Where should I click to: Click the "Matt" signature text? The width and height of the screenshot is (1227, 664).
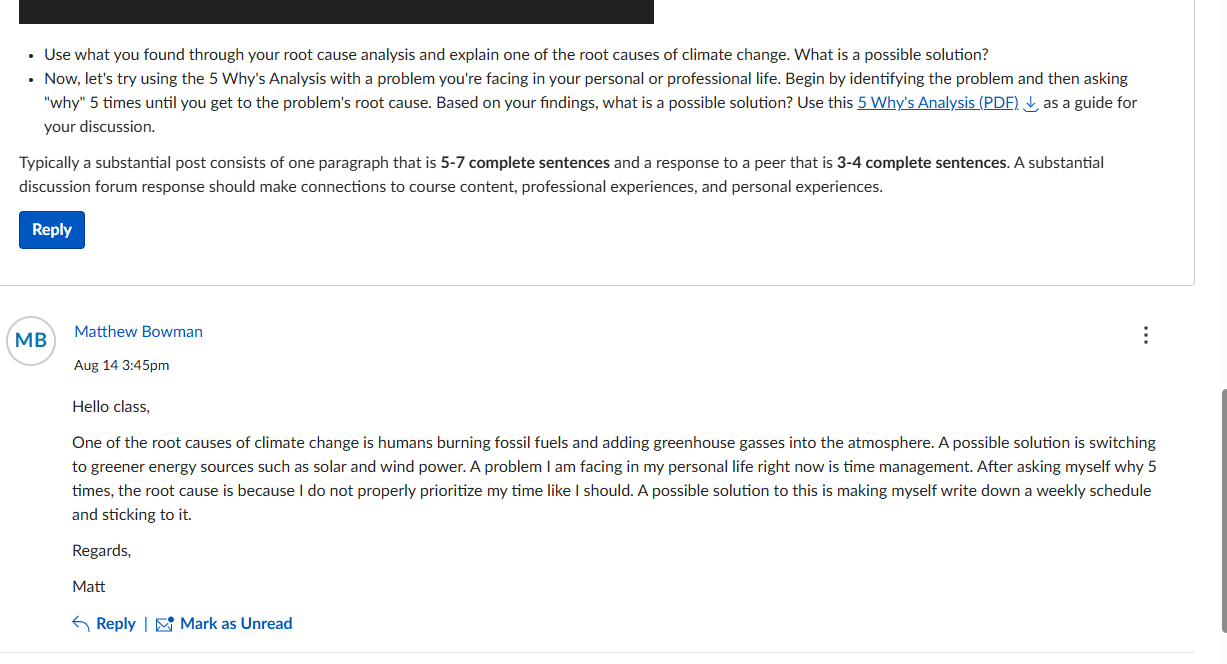[89, 586]
